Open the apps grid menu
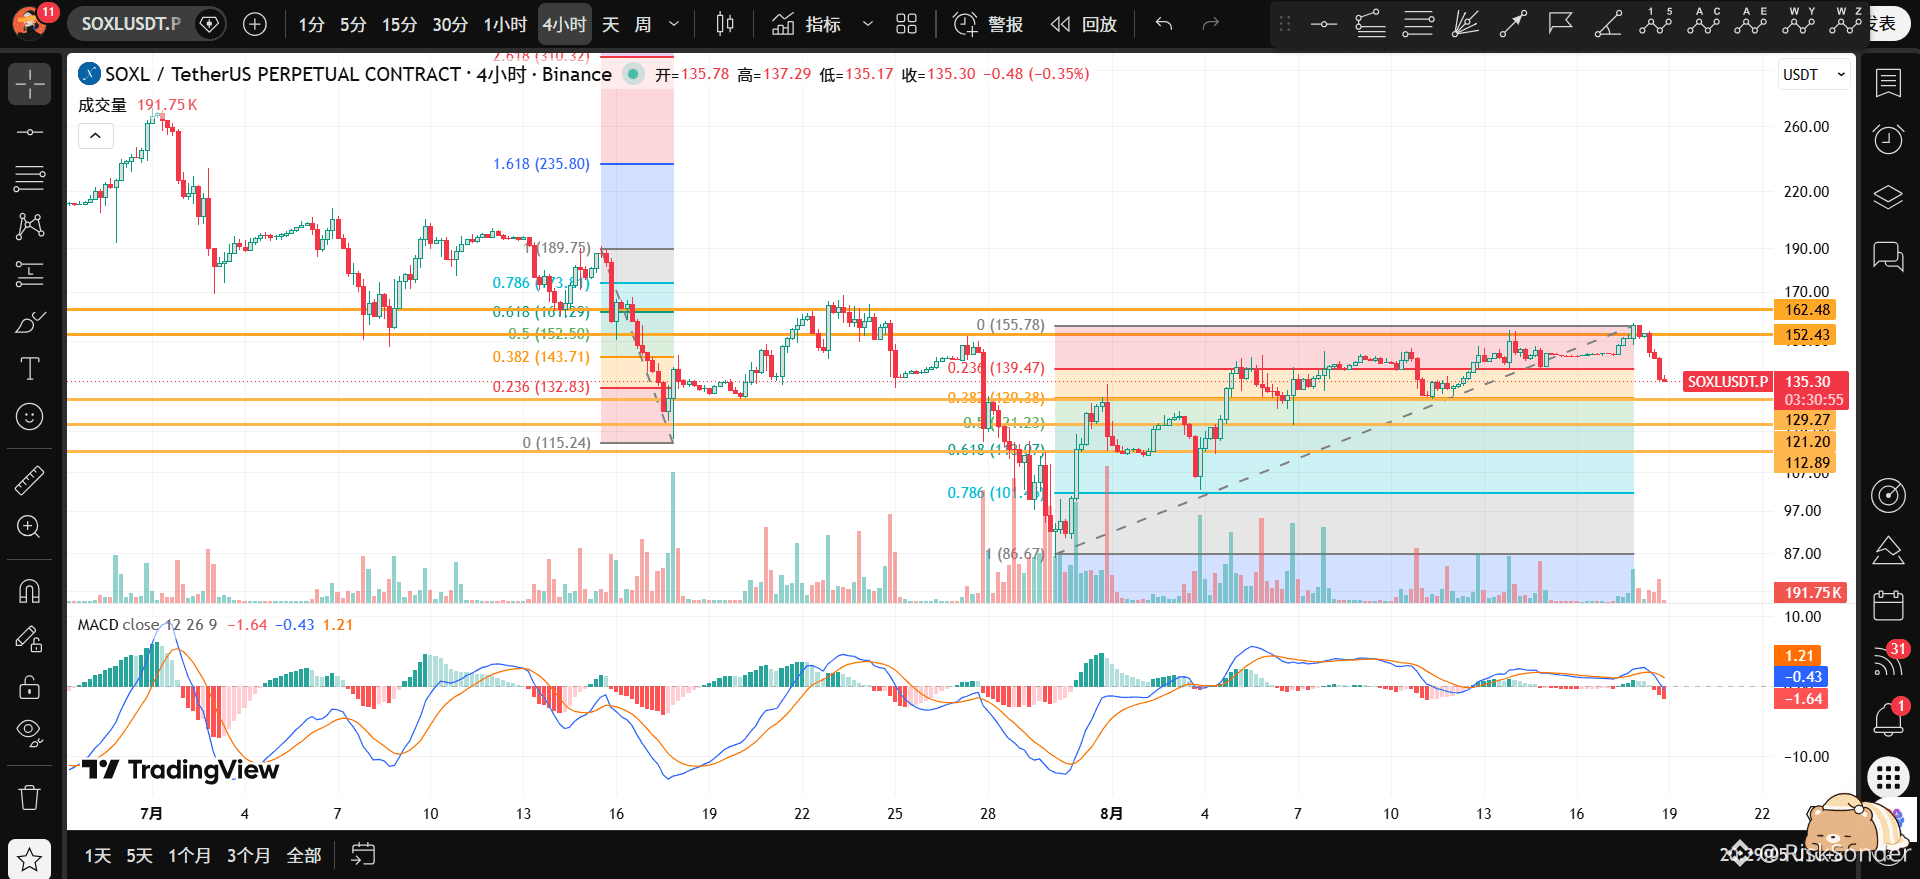Screen dimensions: 1920x879 pos(1888,777)
